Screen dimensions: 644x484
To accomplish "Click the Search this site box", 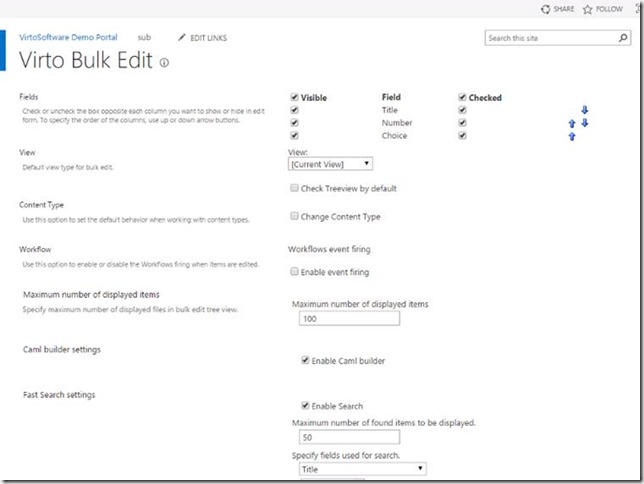I will click(x=550, y=38).
